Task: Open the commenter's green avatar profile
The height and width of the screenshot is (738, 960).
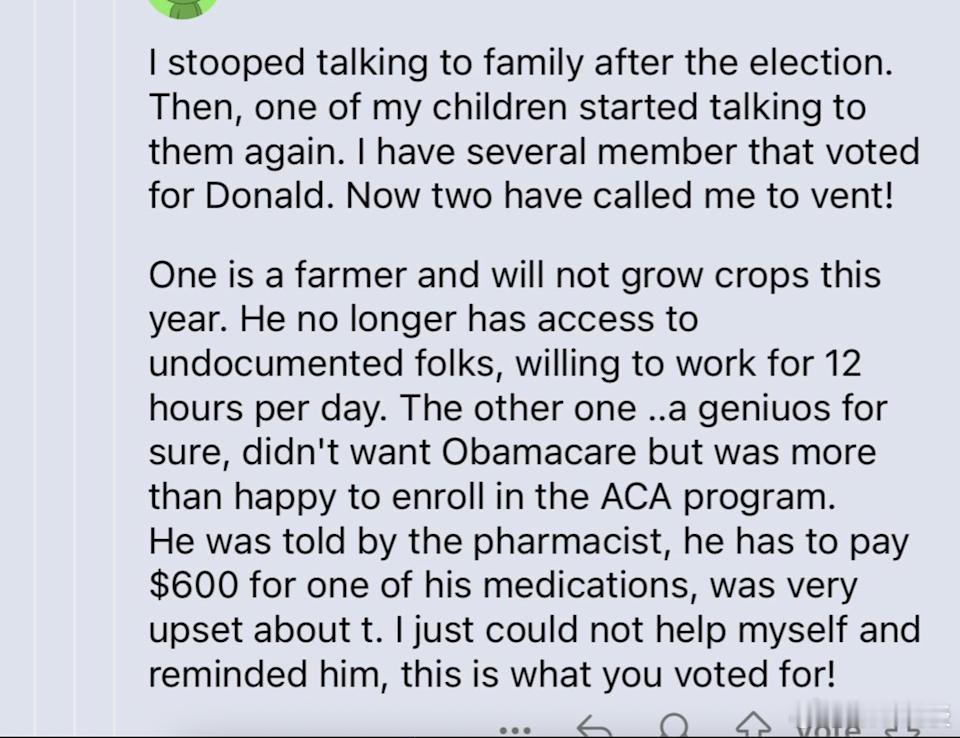Action: [182, 9]
